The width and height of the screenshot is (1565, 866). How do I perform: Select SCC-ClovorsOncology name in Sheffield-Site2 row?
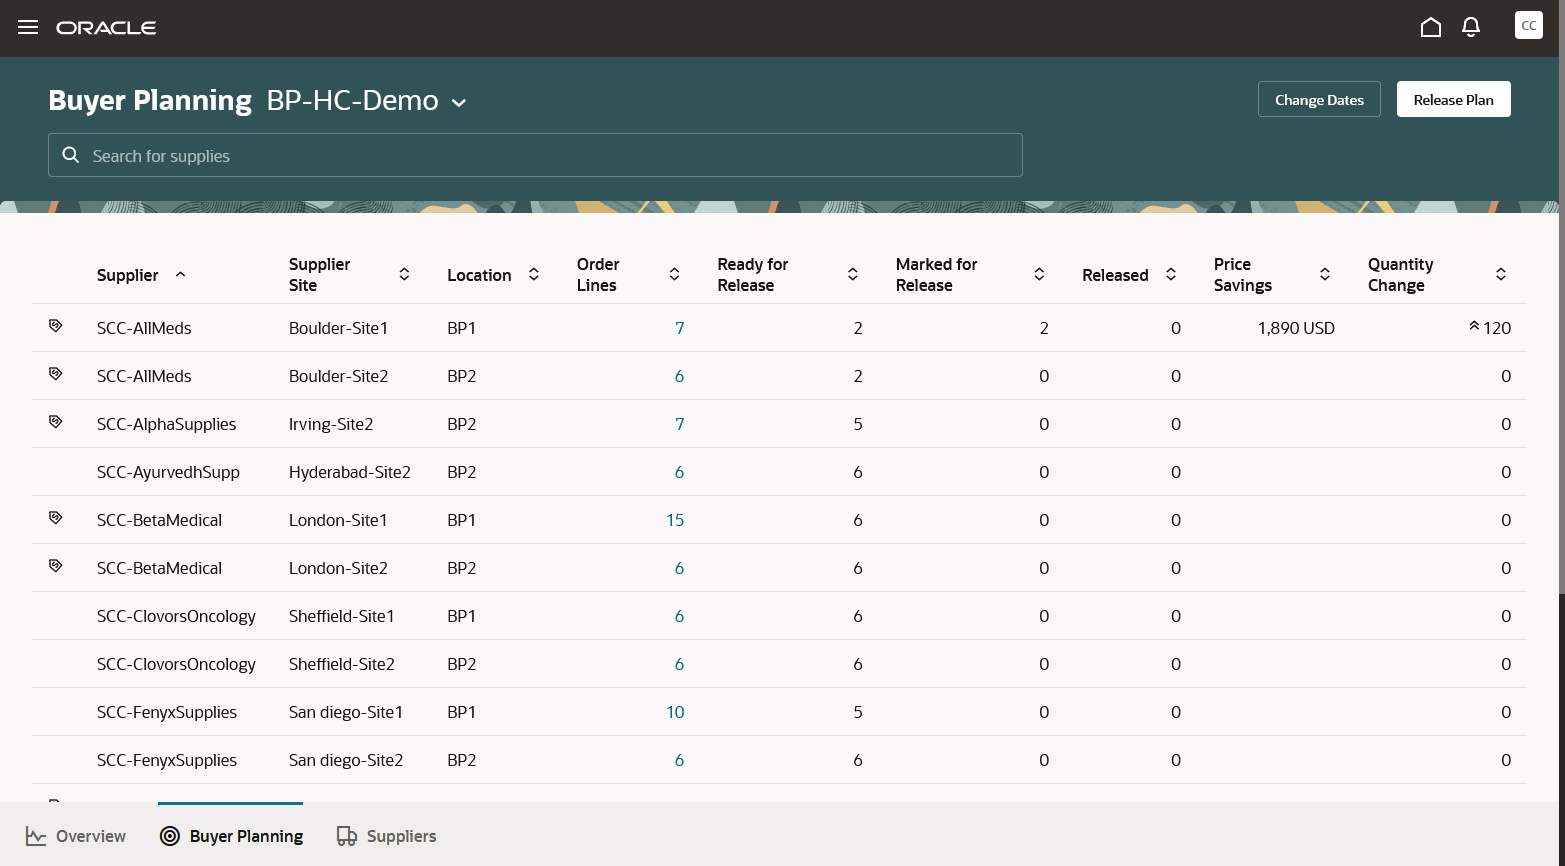point(176,664)
